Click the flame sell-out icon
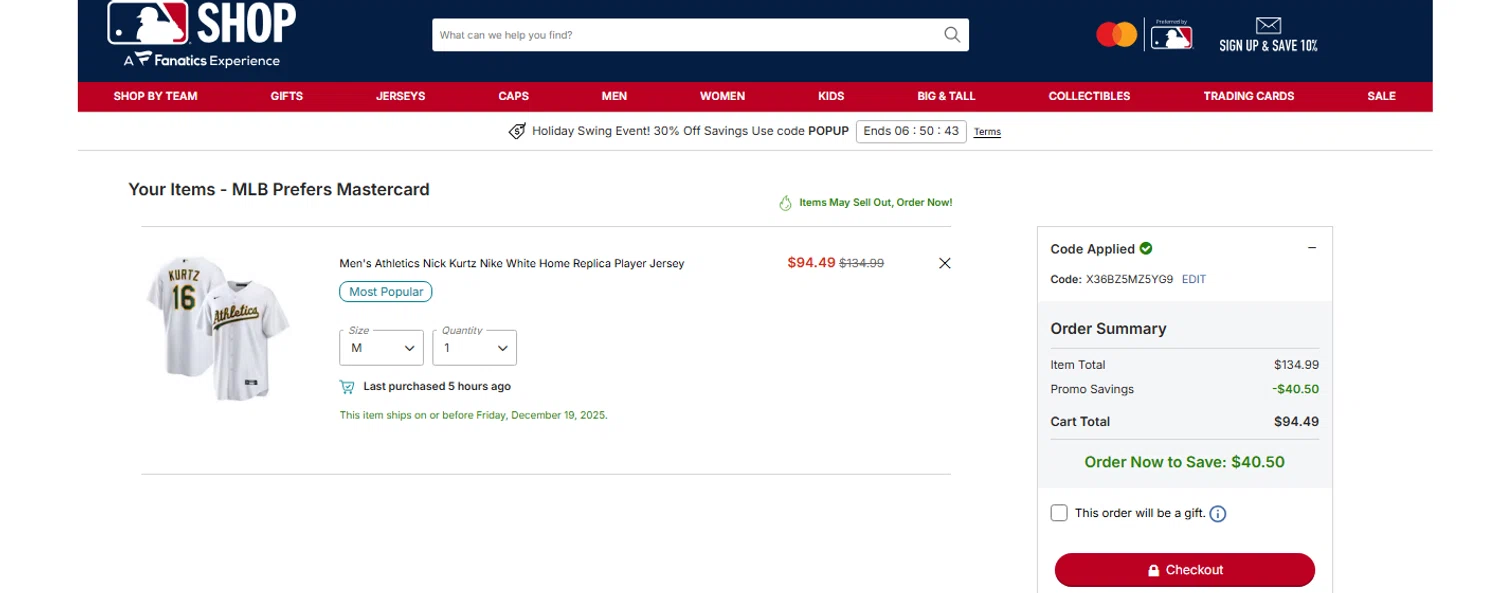Screen dimensions: 1500x593 click(x=785, y=202)
